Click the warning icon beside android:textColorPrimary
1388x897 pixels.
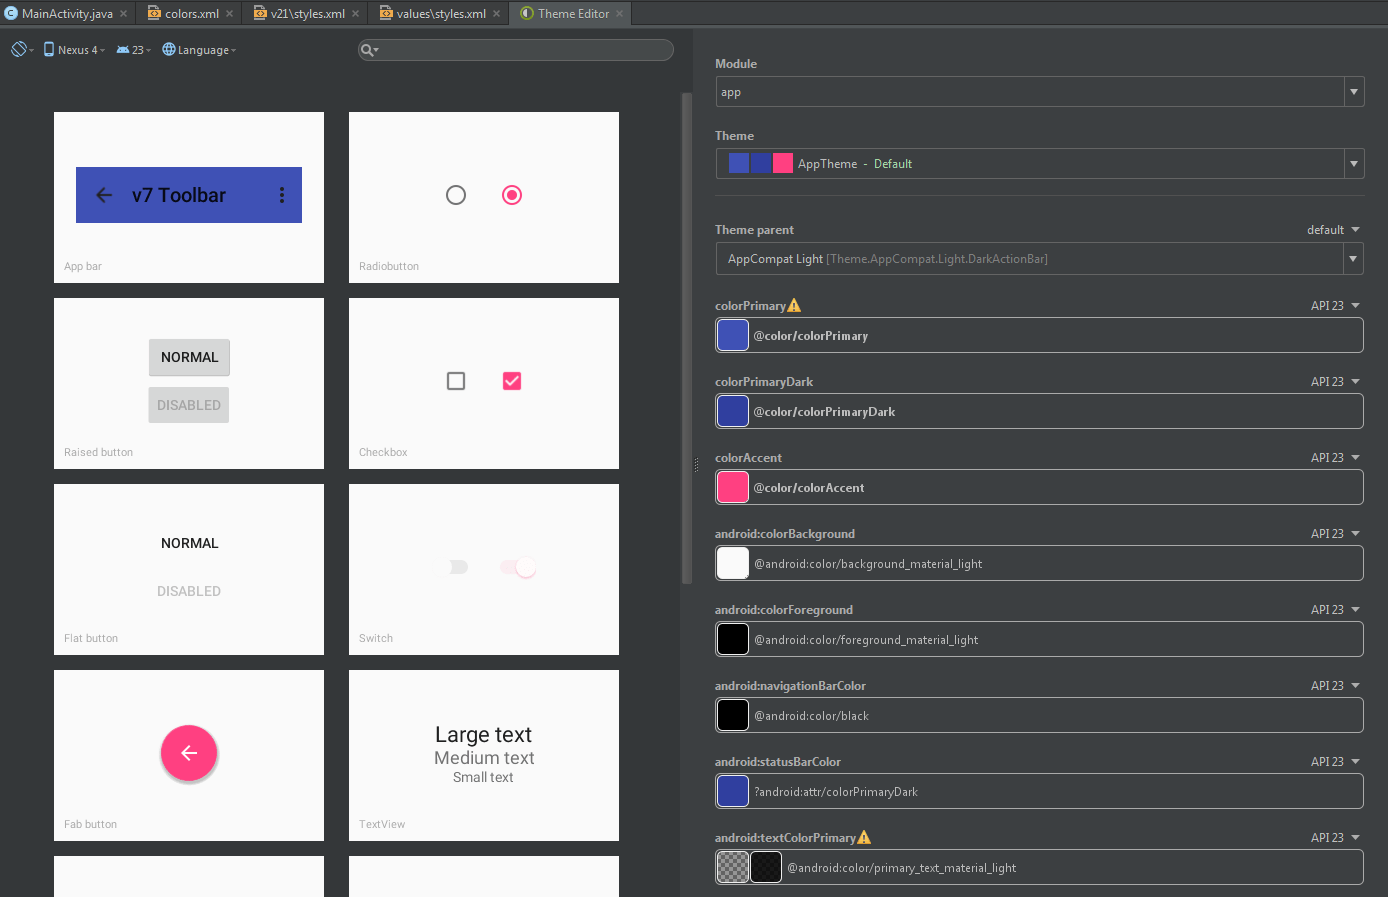864,836
